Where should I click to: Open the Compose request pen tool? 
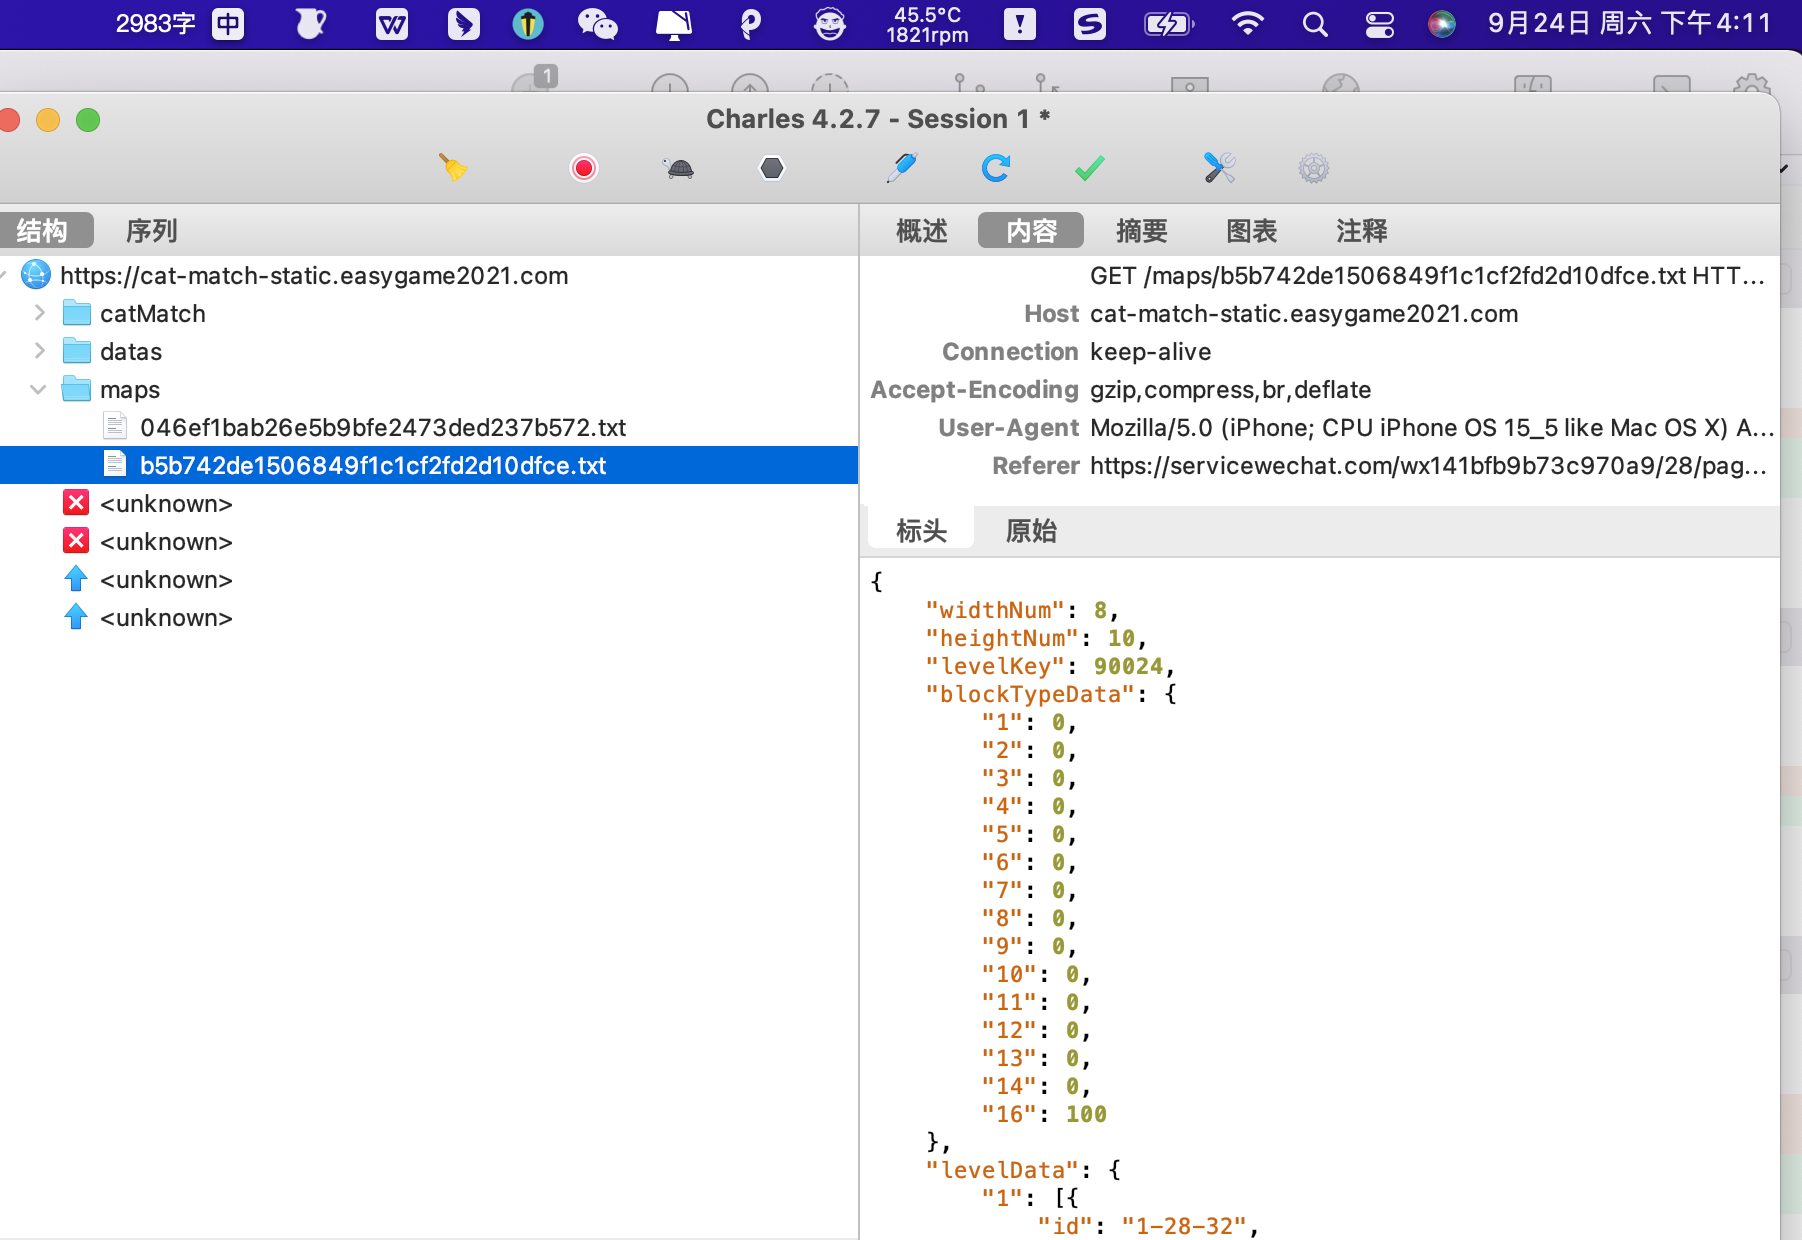click(901, 168)
